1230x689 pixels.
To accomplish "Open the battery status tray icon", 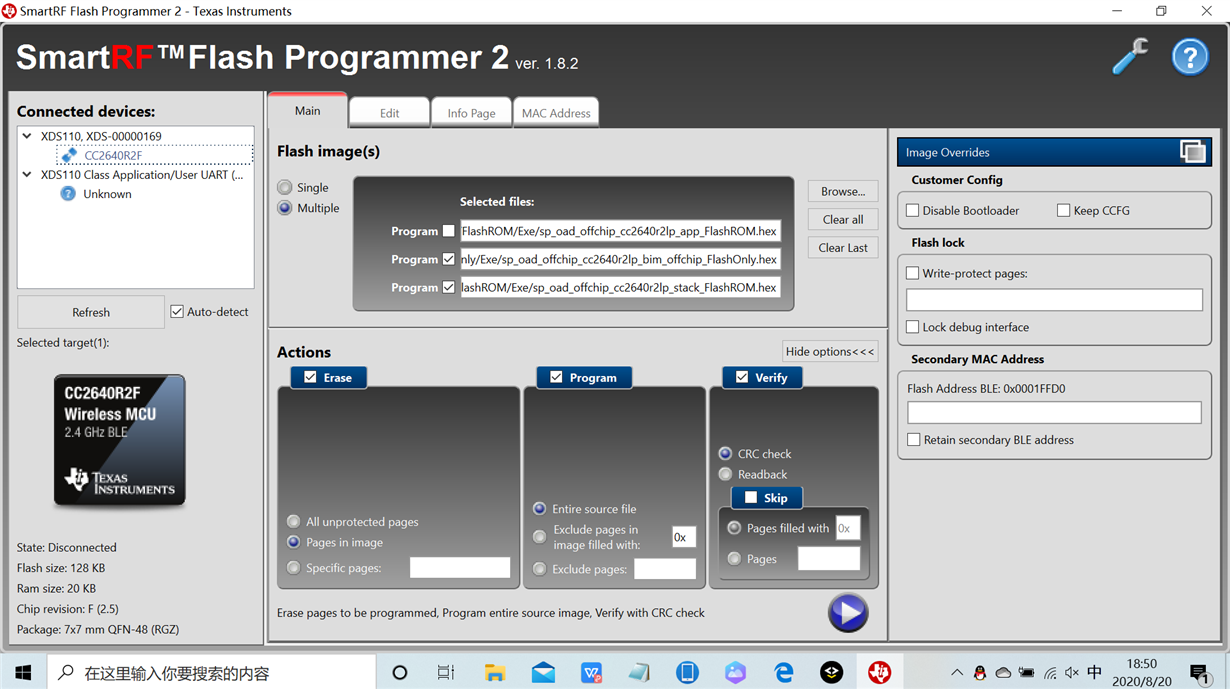I will click(1026, 673).
